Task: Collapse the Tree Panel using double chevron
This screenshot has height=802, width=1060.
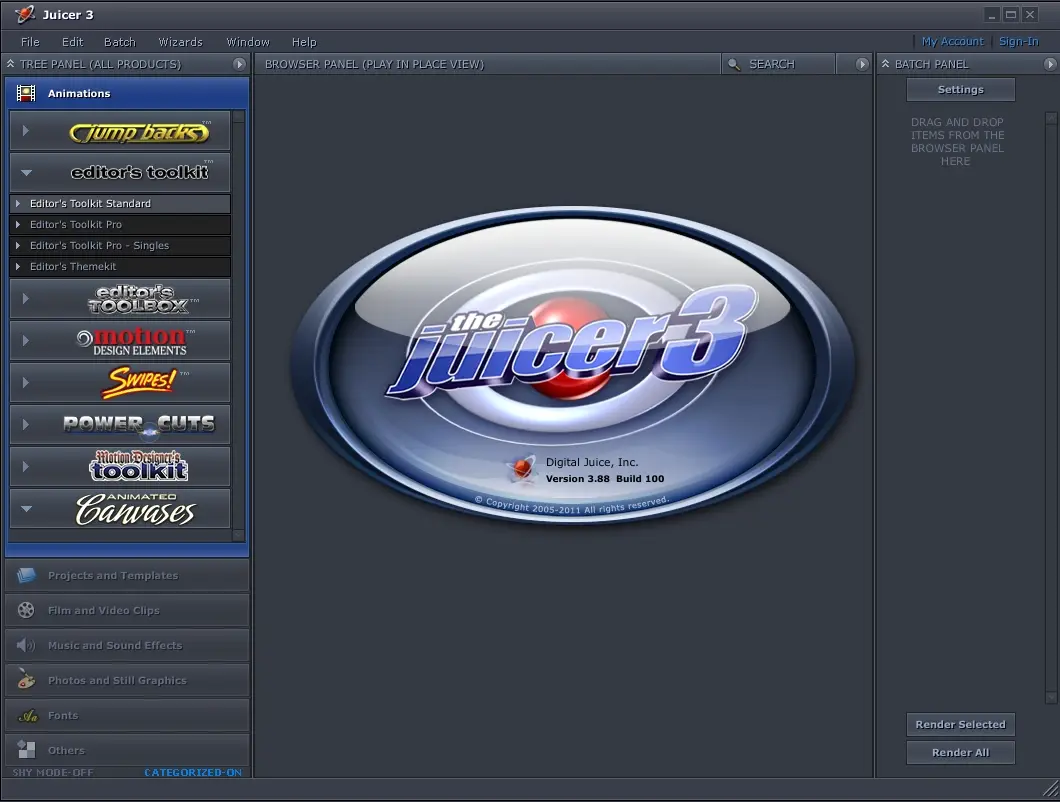Action: [x=10, y=64]
